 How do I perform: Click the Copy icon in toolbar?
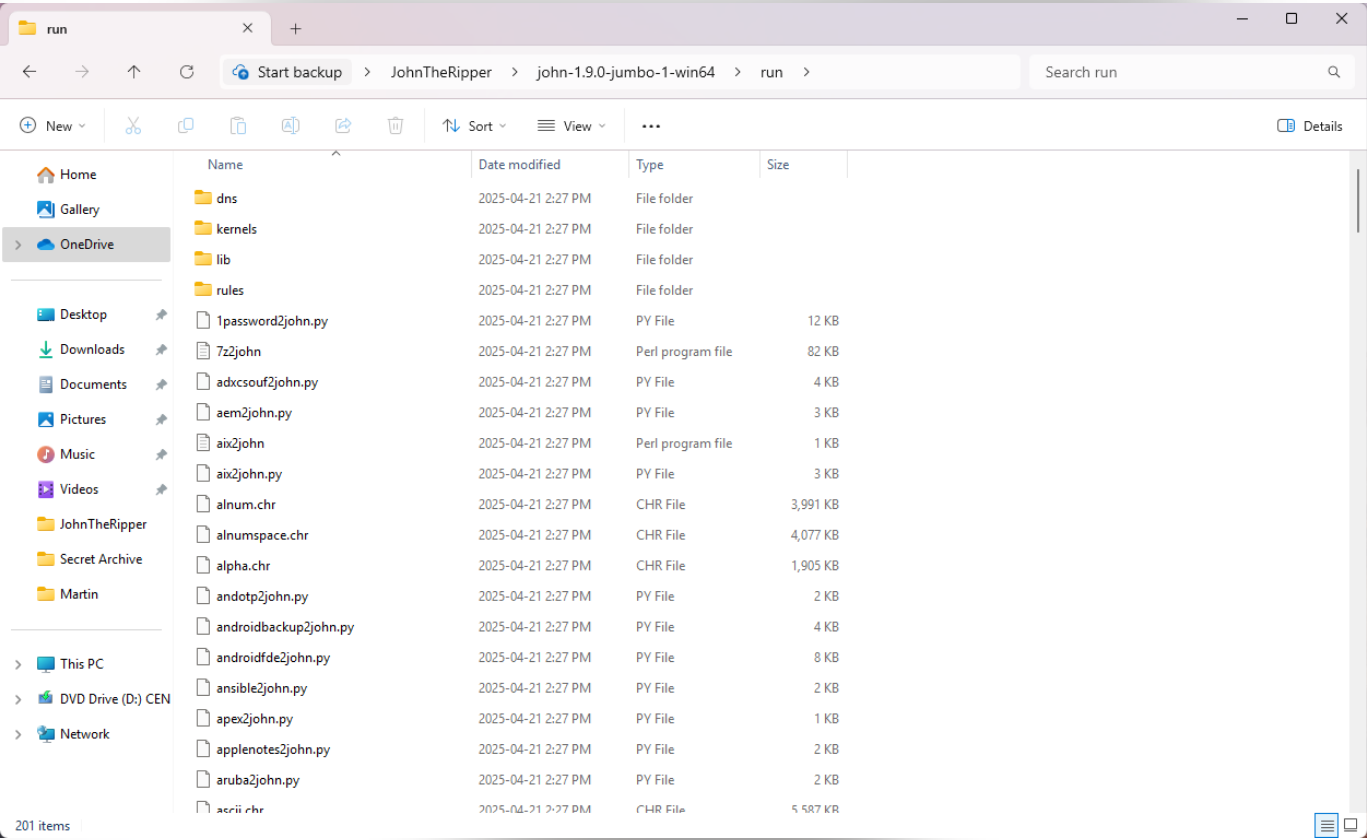(185, 126)
